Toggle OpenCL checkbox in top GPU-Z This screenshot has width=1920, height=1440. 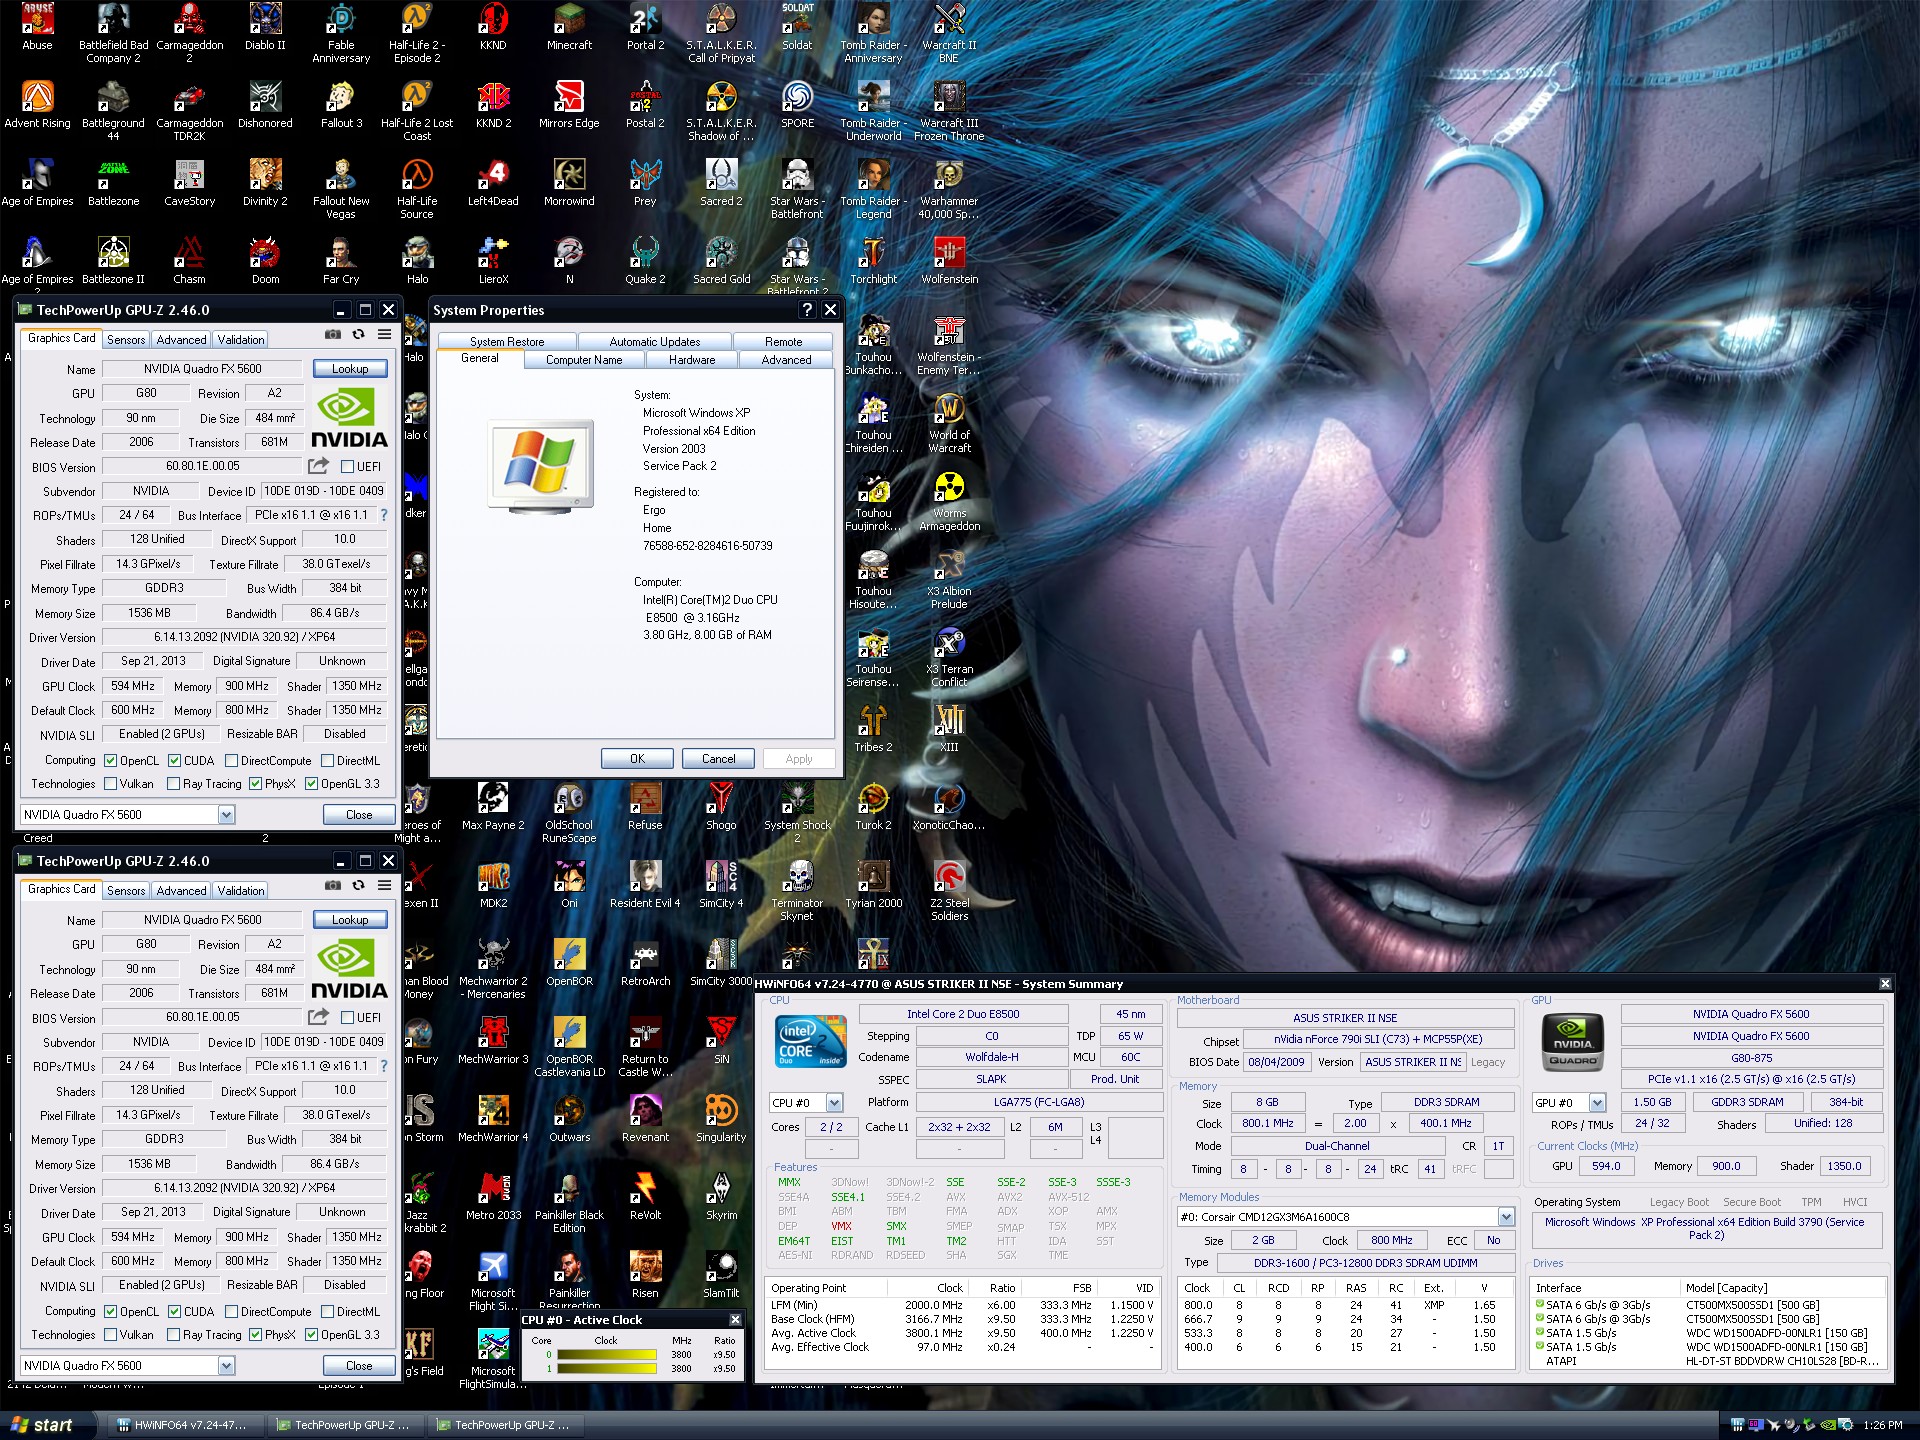click(x=111, y=761)
